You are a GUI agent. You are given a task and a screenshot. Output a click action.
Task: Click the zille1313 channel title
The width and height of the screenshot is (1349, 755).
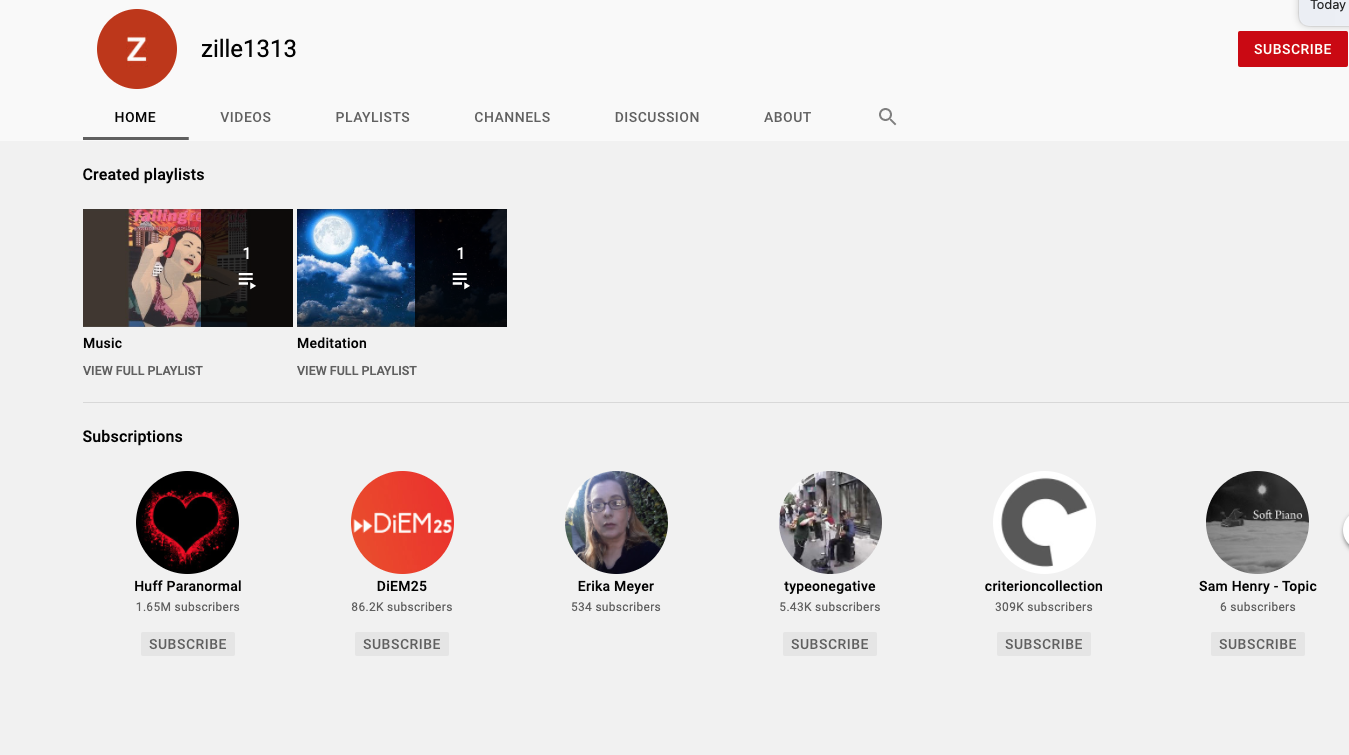(x=249, y=49)
